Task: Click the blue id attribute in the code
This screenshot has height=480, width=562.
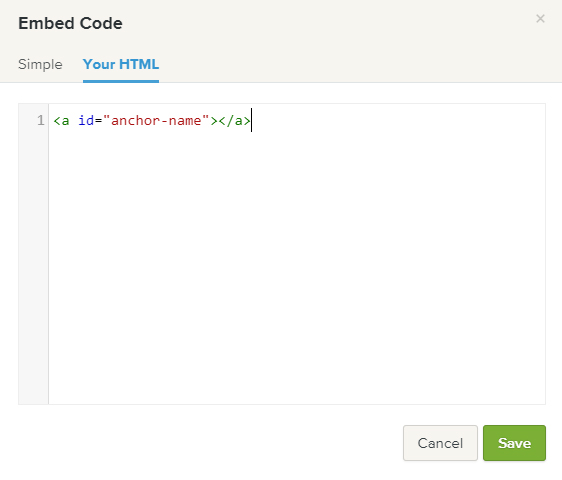Action: coord(86,120)
